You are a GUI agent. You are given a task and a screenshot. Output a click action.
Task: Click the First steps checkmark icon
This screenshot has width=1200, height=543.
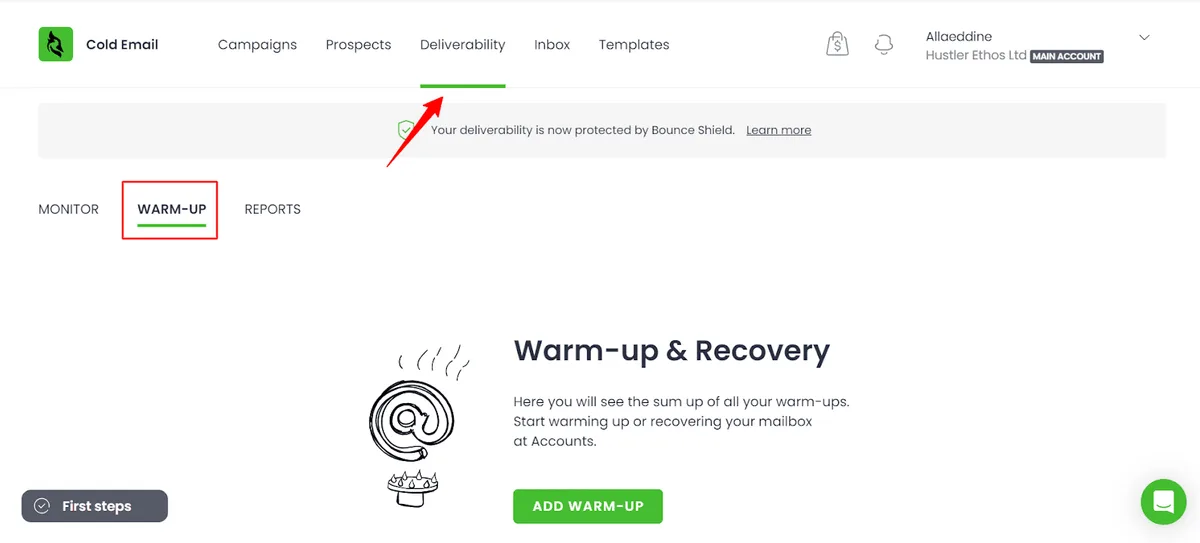[42, 506]
